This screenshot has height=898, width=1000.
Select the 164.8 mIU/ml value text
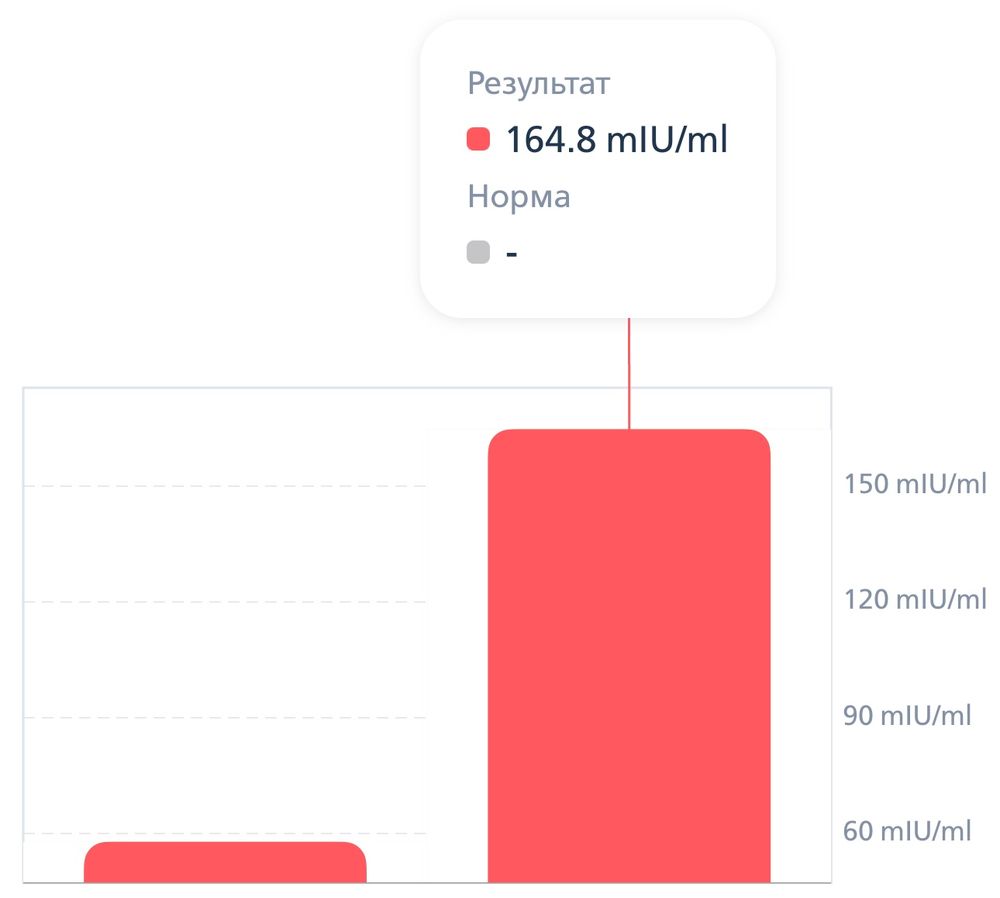pos(616,139)
